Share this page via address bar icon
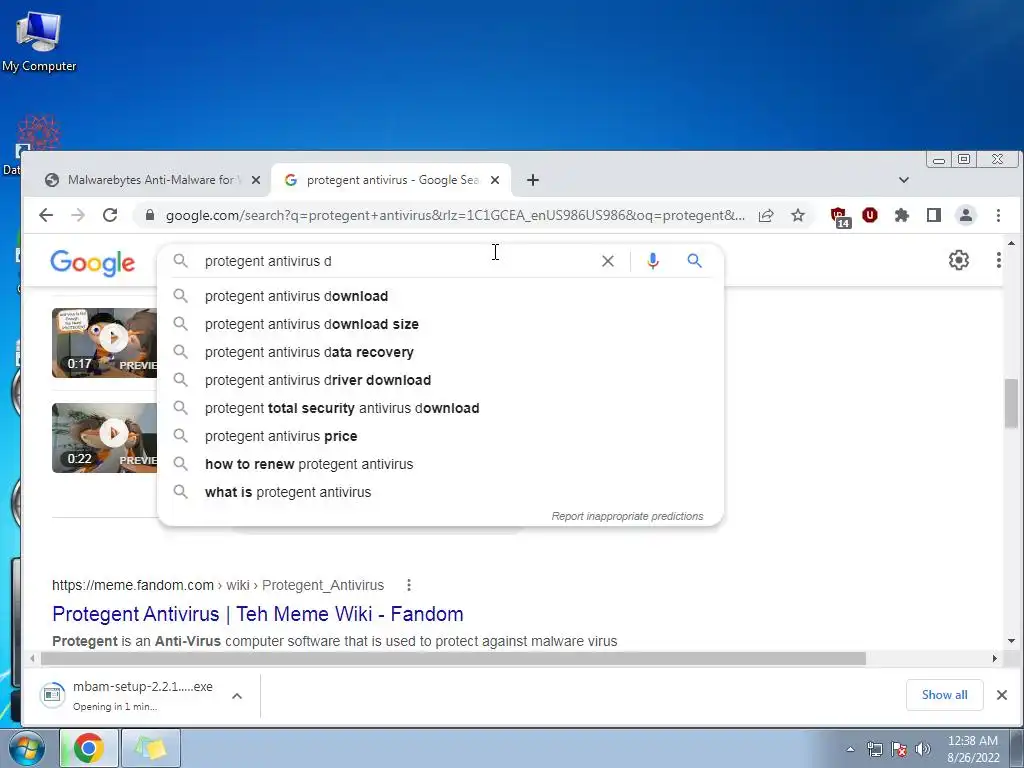The image size is (1024, 768). click(x=766, y=215)
